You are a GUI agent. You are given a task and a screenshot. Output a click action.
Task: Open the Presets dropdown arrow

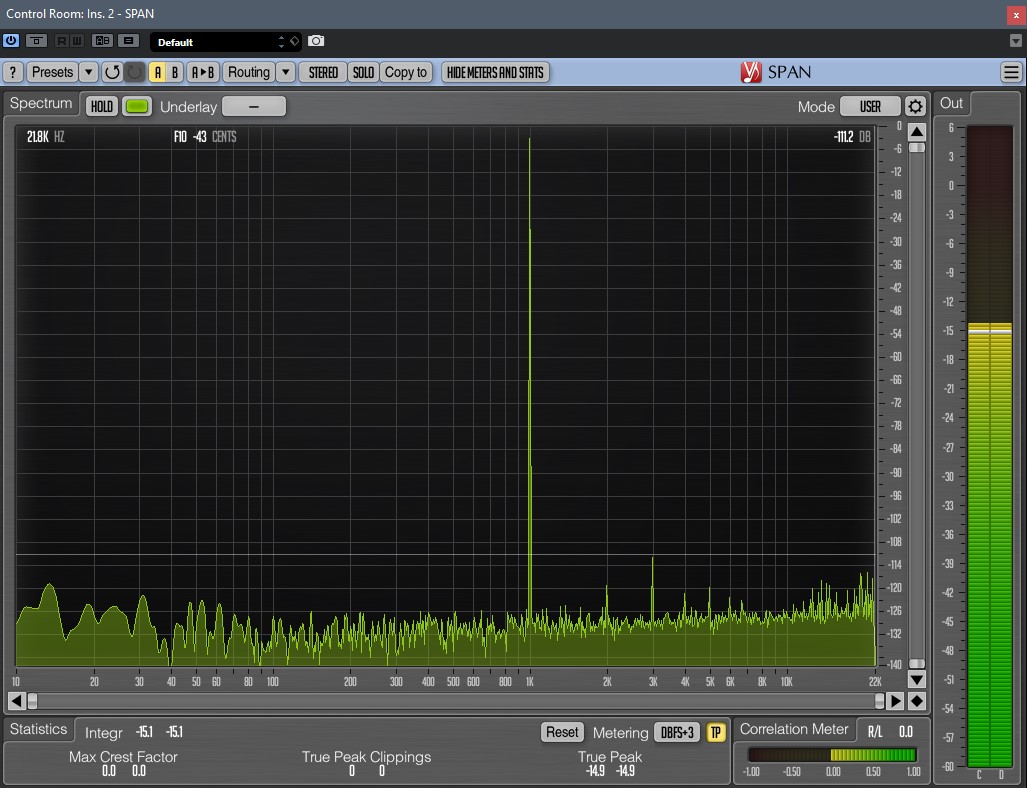[x=88, y=72]
